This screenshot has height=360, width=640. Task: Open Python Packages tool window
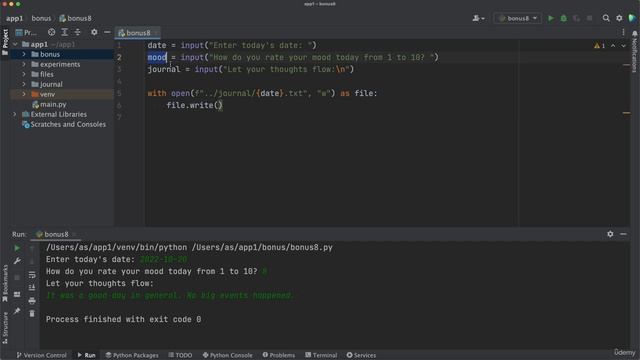pyautogui.click(x=132, y=355)
